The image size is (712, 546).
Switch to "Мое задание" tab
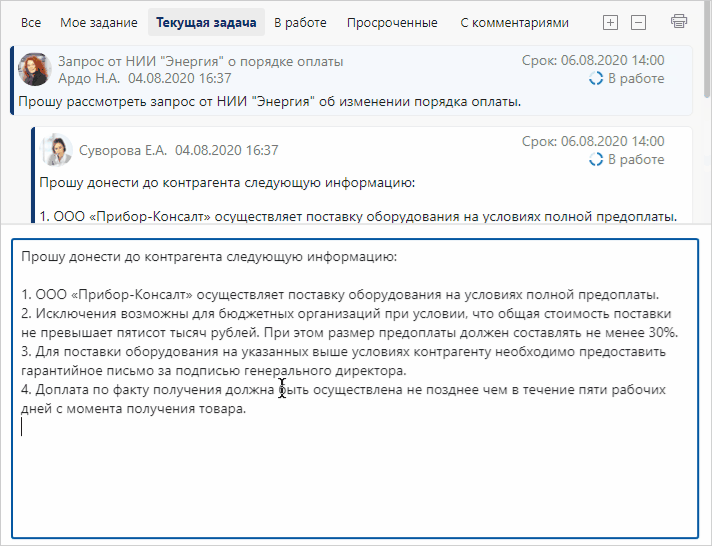coord(98,22)
